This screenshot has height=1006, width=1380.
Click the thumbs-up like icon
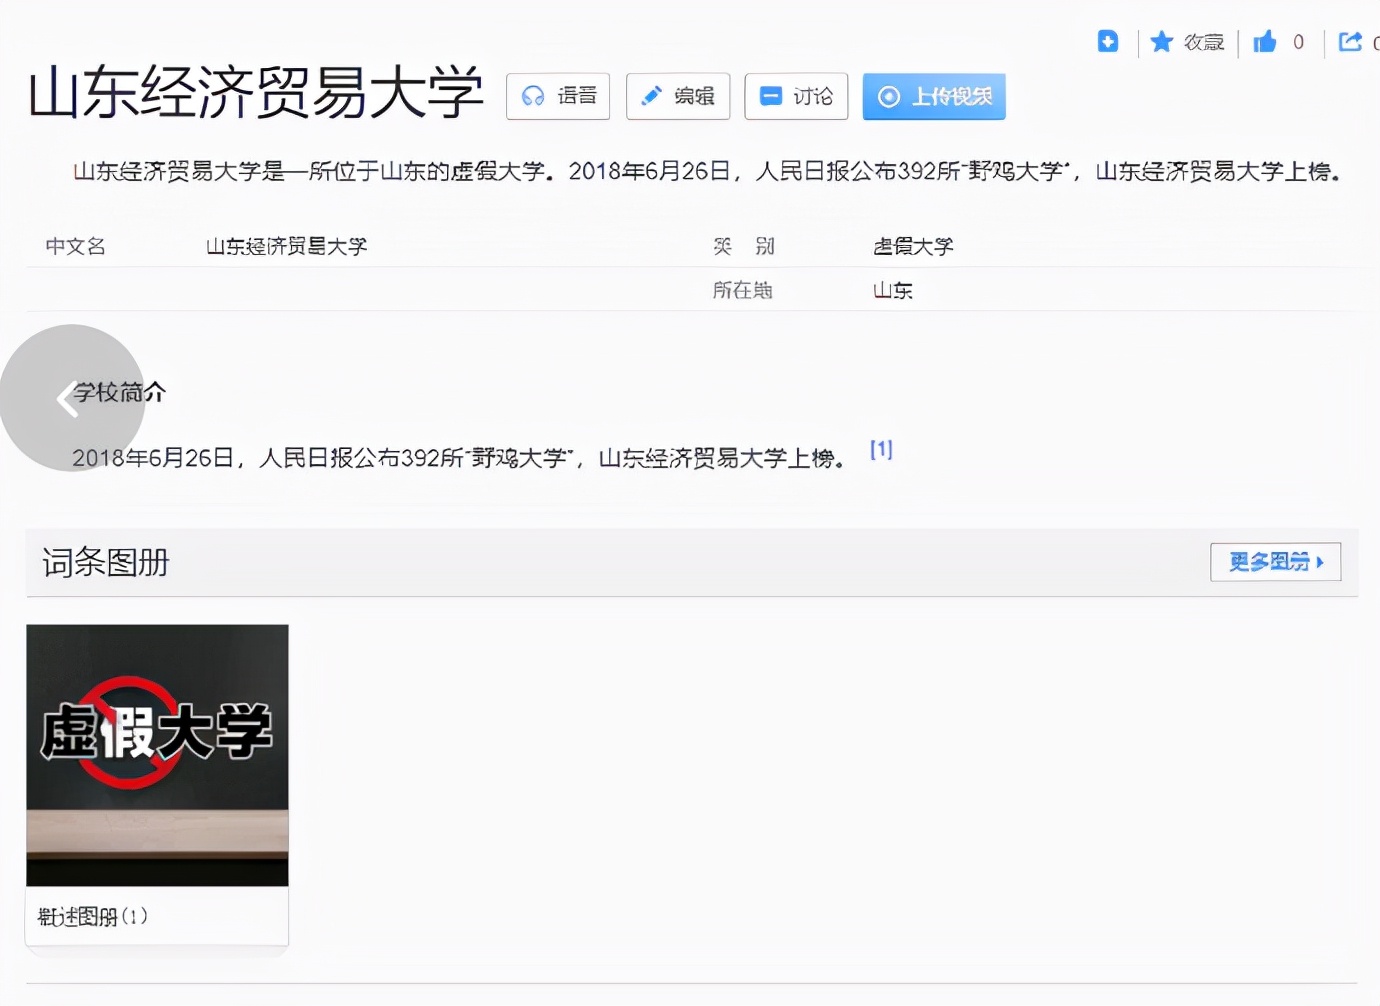click(1265, 42)
